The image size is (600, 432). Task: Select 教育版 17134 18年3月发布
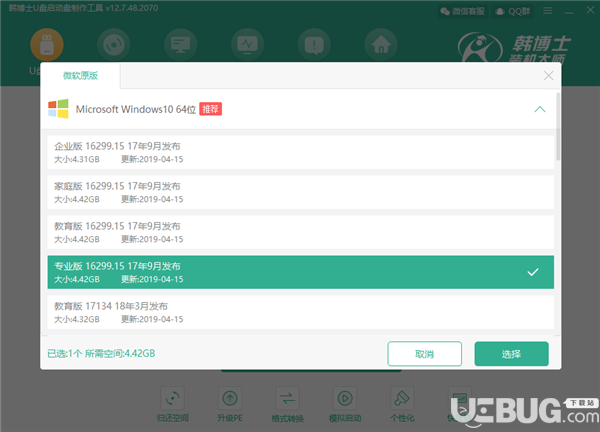pos(300,312)
